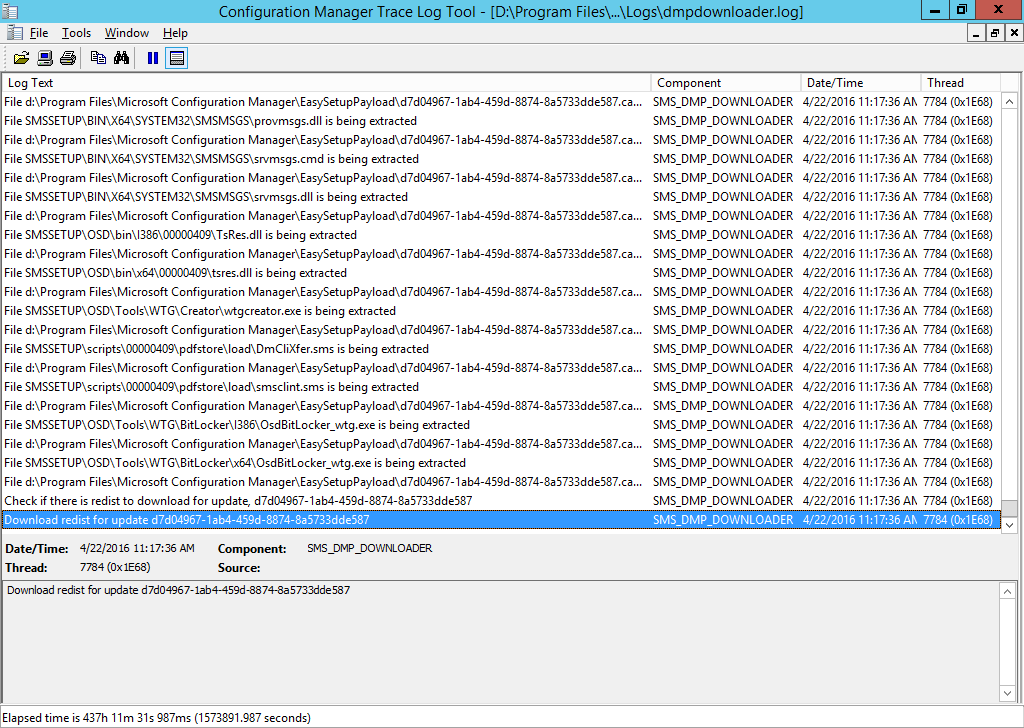Select the srvmsgs.cmd being extracted row
This screenshot has width=1024, height=728.
[x=502, y=159]
